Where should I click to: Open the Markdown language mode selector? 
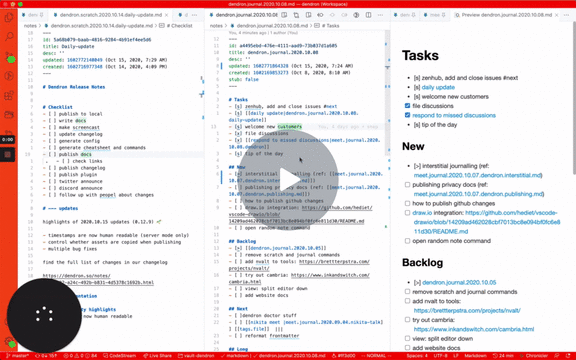(x=475, y=356)
